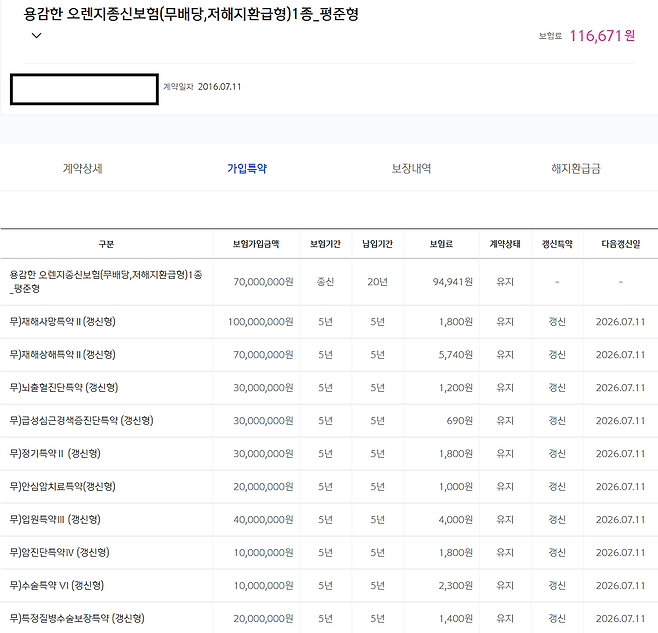Click the 116,671원 premium amount

point(602,36)
